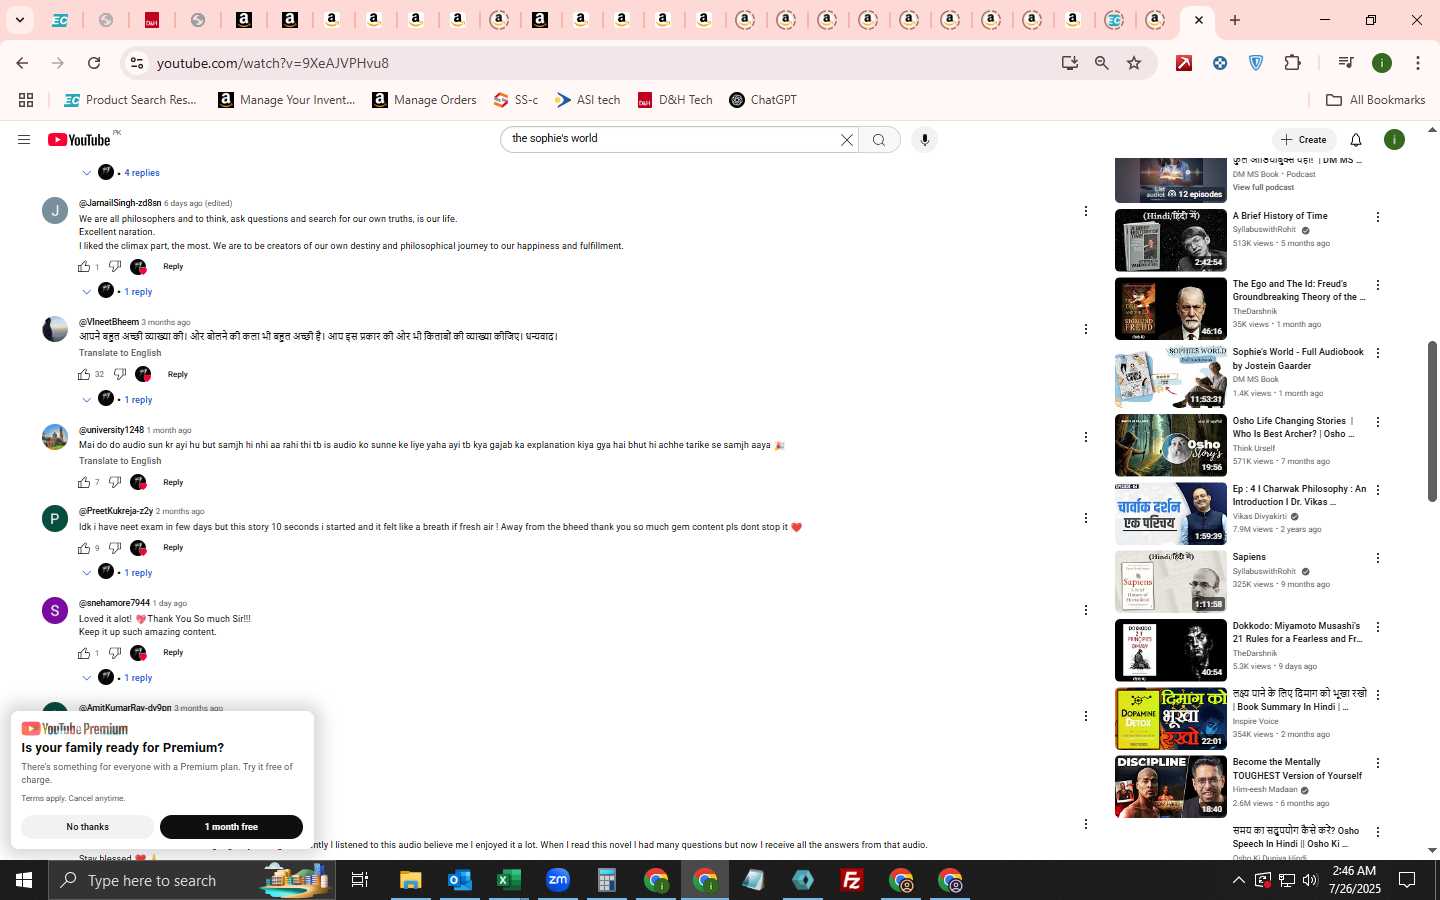Open the browser zoom magnifier icon

pos(1102,63)
